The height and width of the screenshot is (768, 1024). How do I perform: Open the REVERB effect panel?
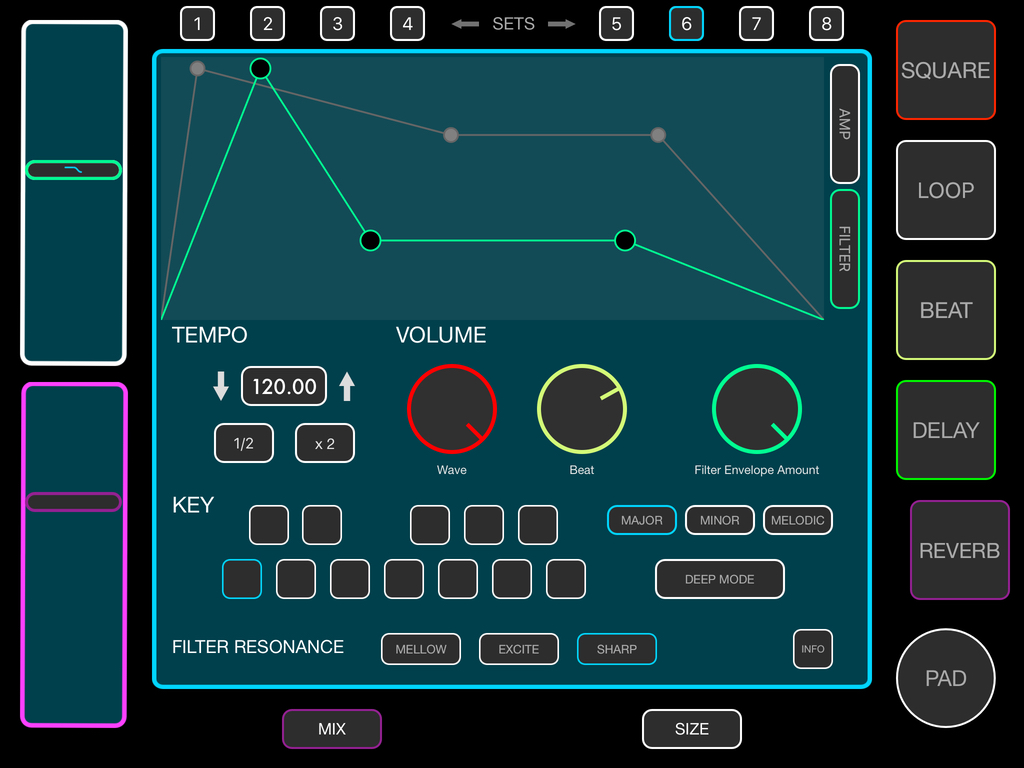click(x=959, y=551)
